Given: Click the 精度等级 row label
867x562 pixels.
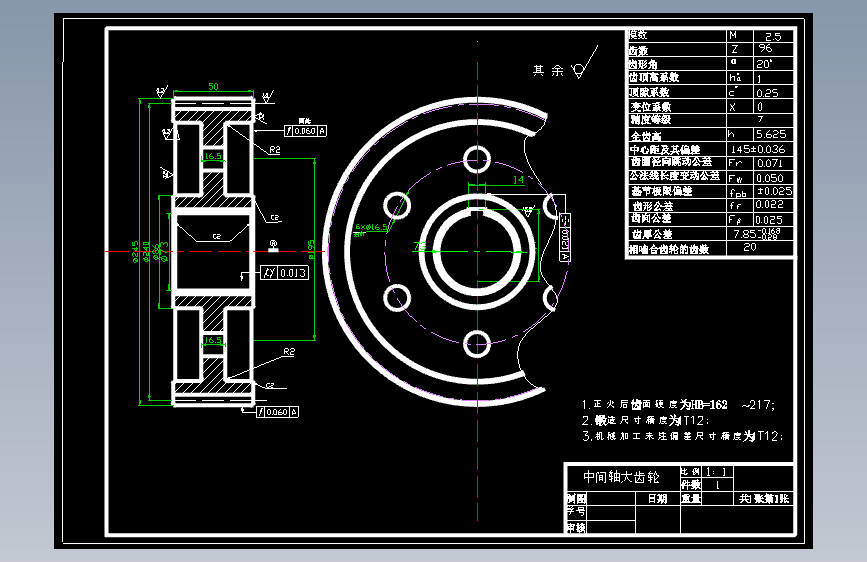Looking at the screenshot, I should (651, 119).
